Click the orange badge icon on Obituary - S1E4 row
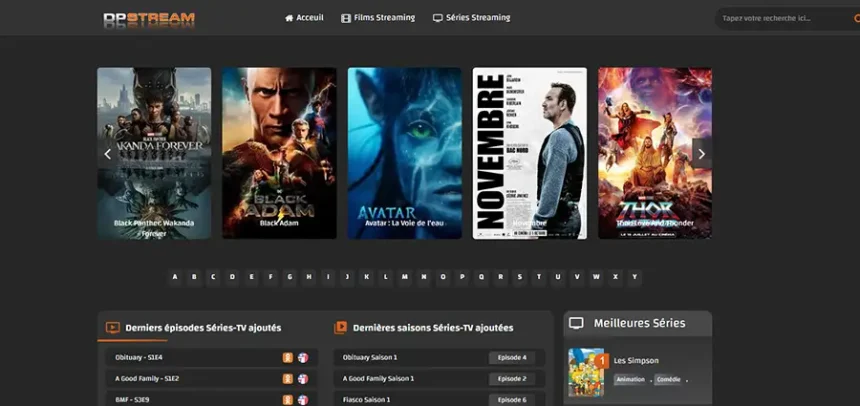 tap(288, 358)
